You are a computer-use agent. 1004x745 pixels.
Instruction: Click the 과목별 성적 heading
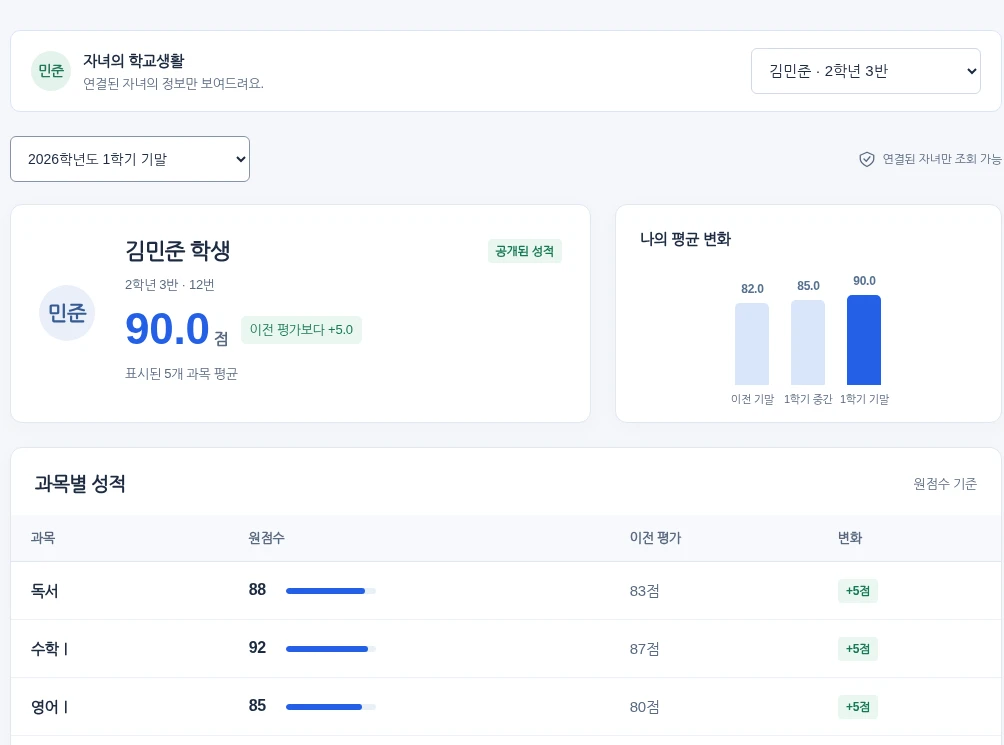tap(80, 483)
